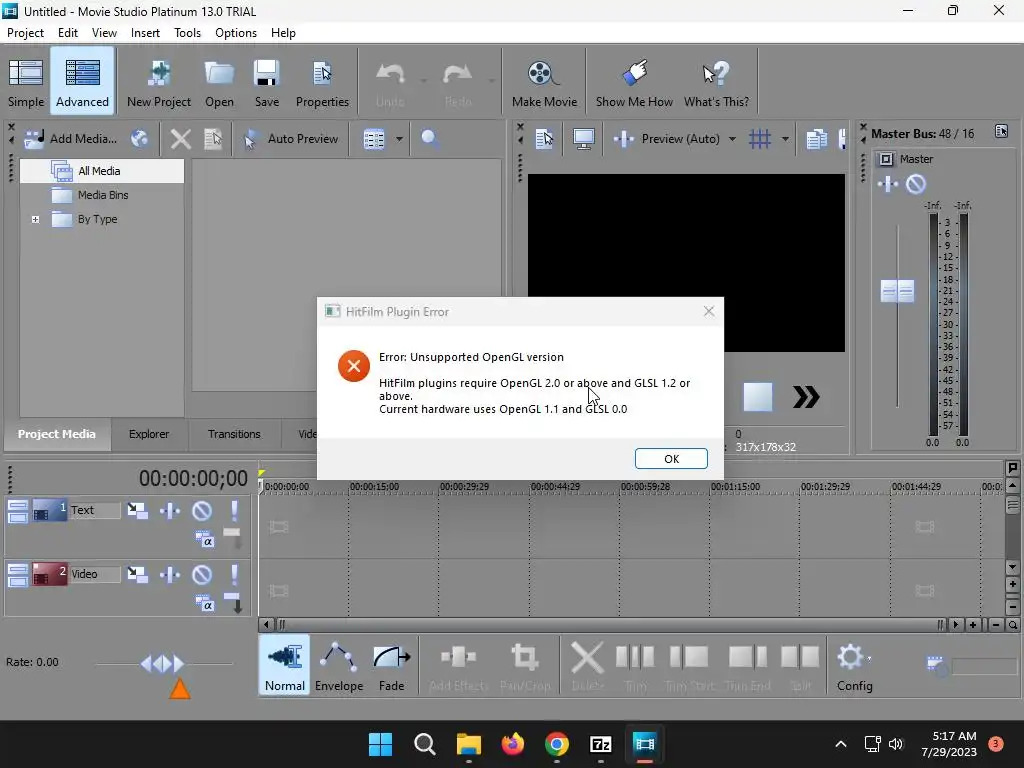Click the preview external monitor icon

point(583,138)
